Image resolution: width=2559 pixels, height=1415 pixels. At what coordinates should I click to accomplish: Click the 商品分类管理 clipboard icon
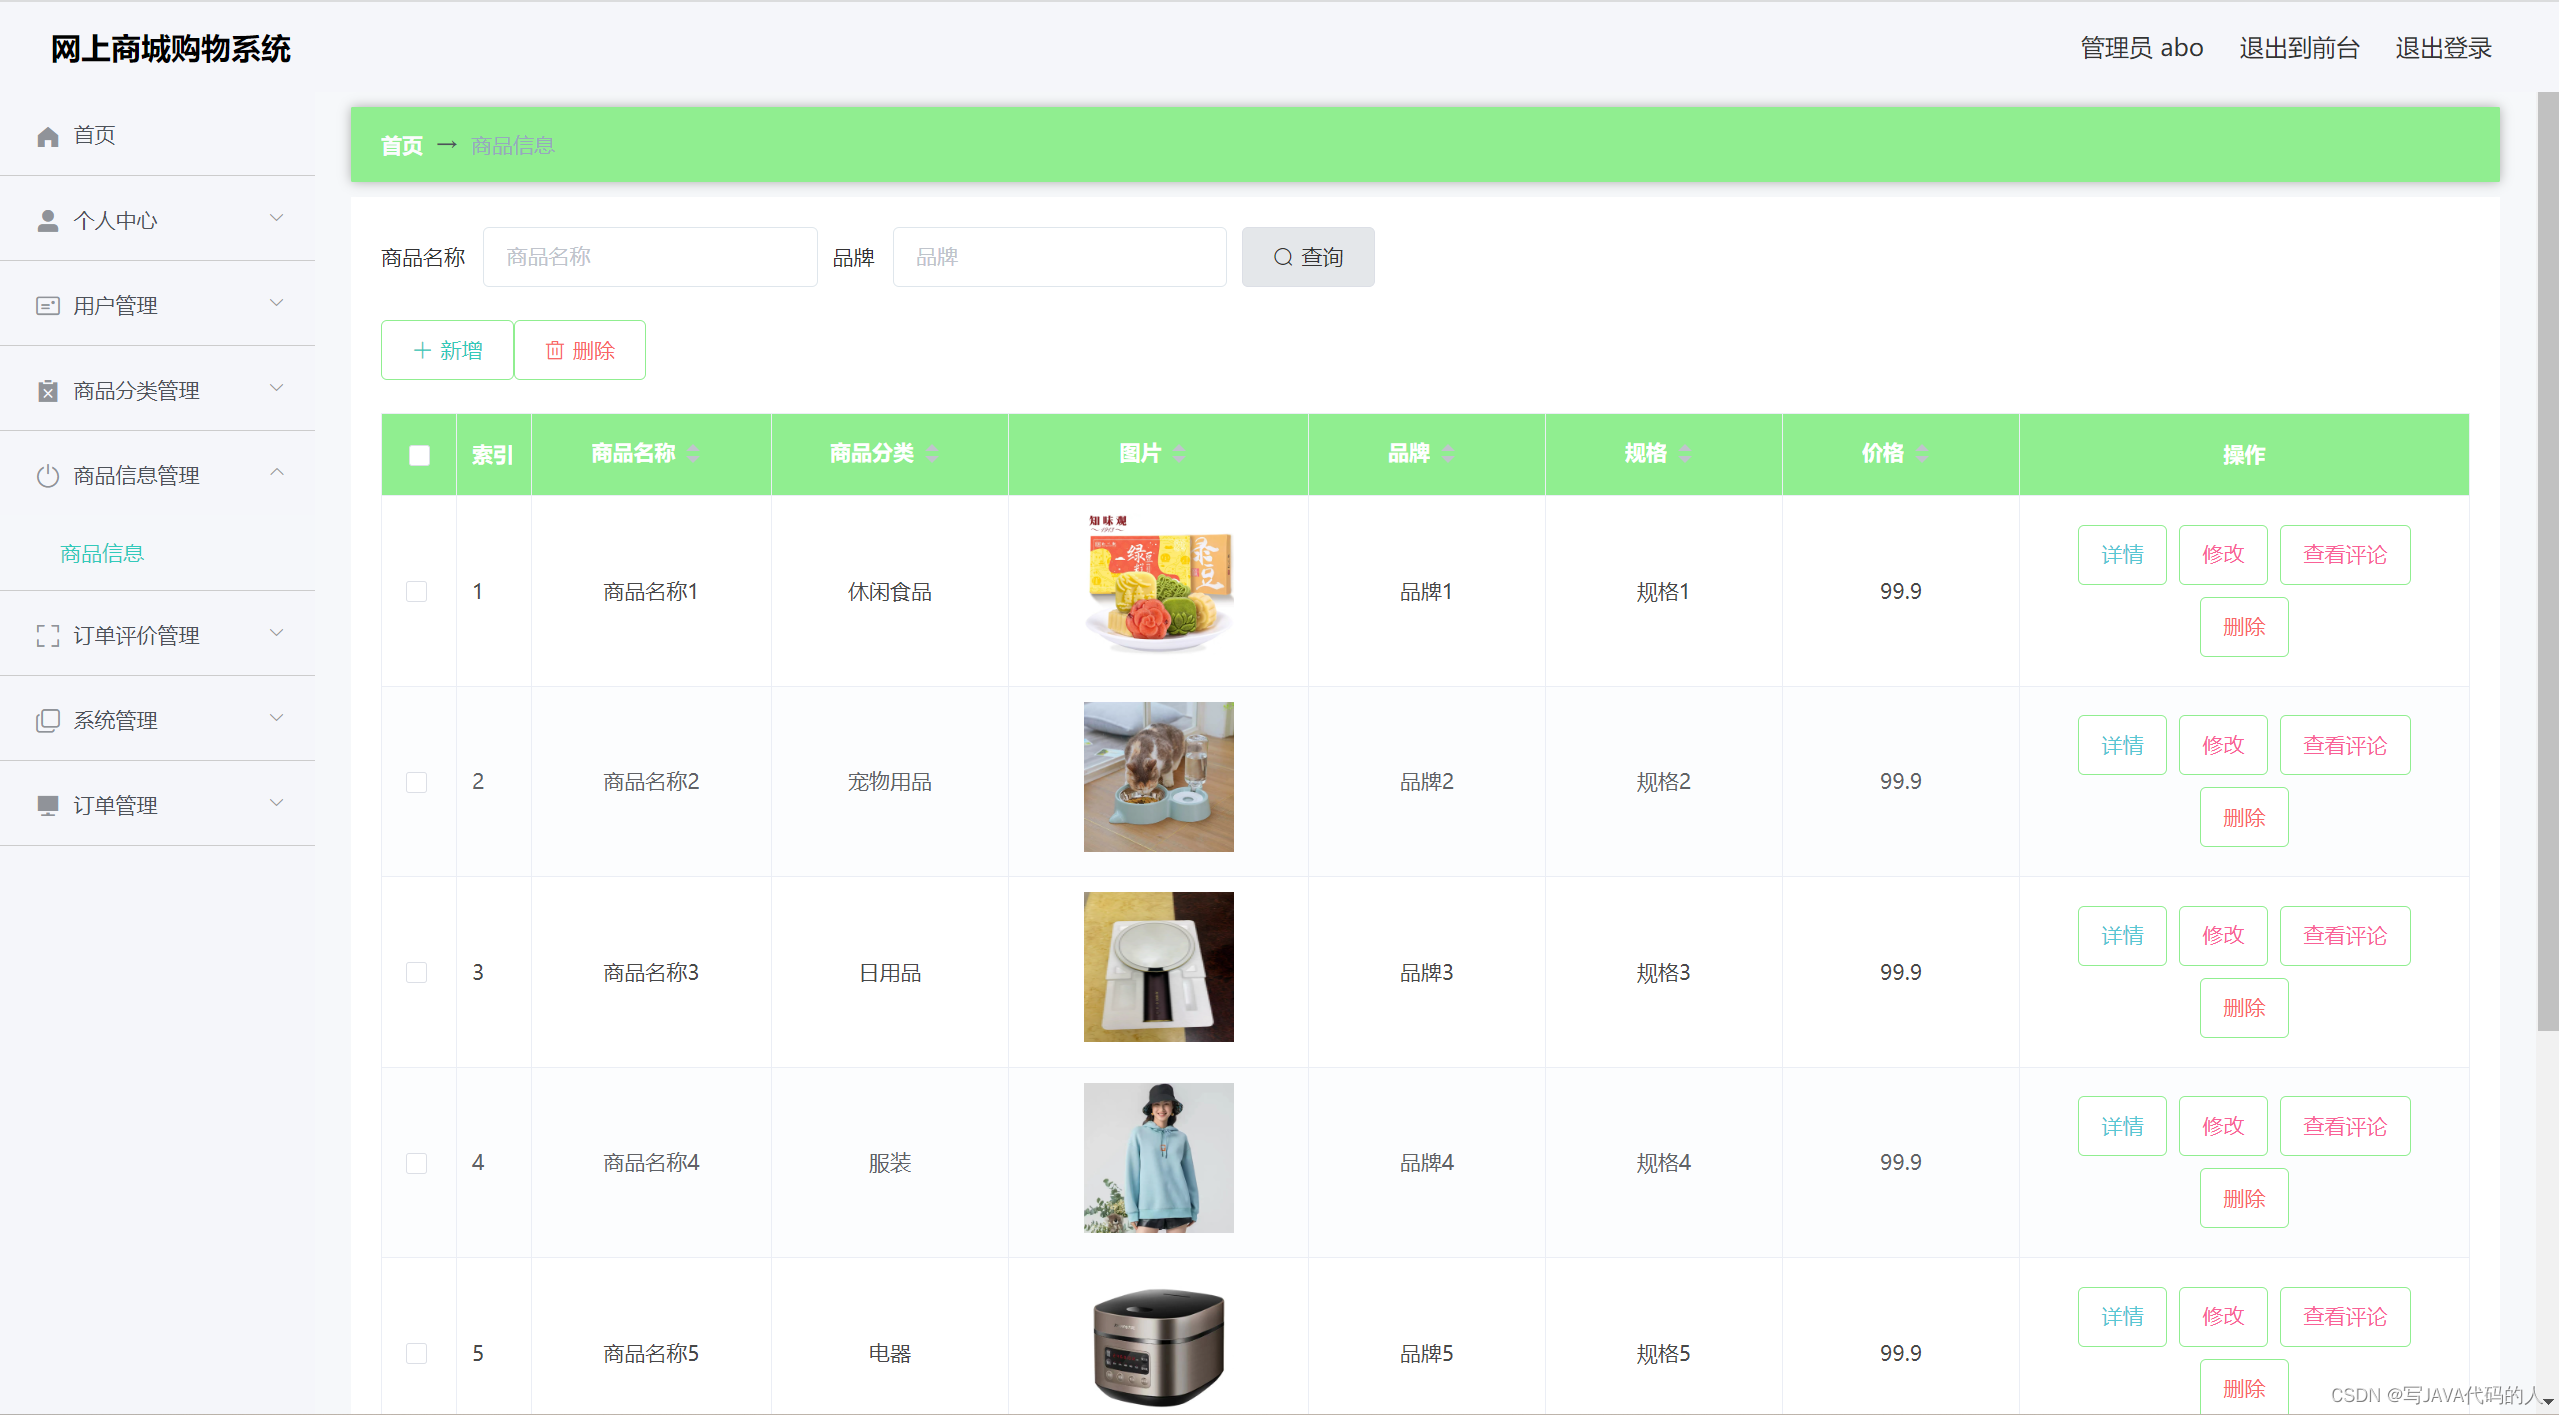[48, 391]
